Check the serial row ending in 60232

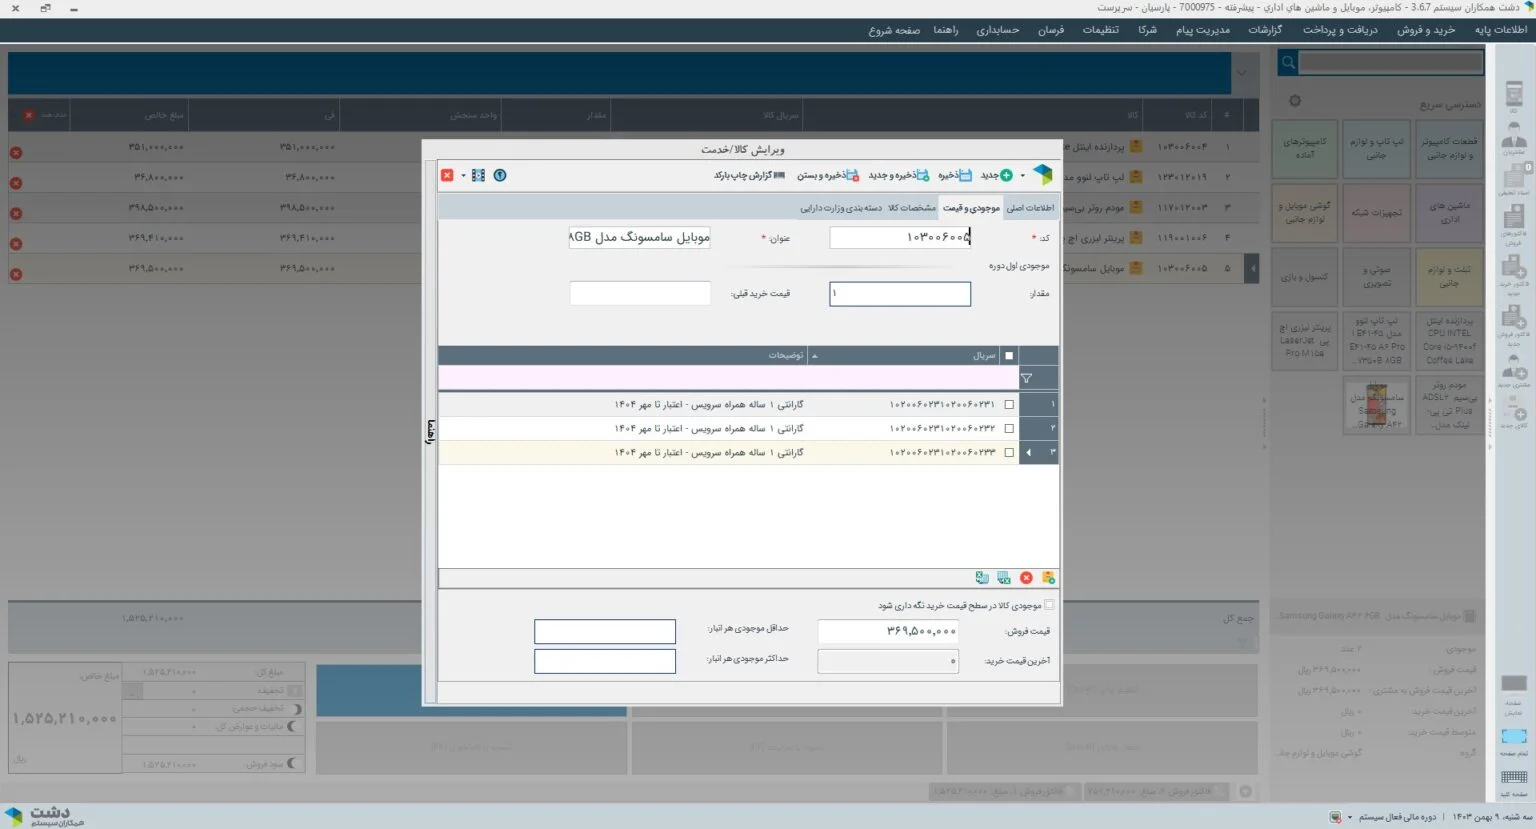(x=1009, y=428)
